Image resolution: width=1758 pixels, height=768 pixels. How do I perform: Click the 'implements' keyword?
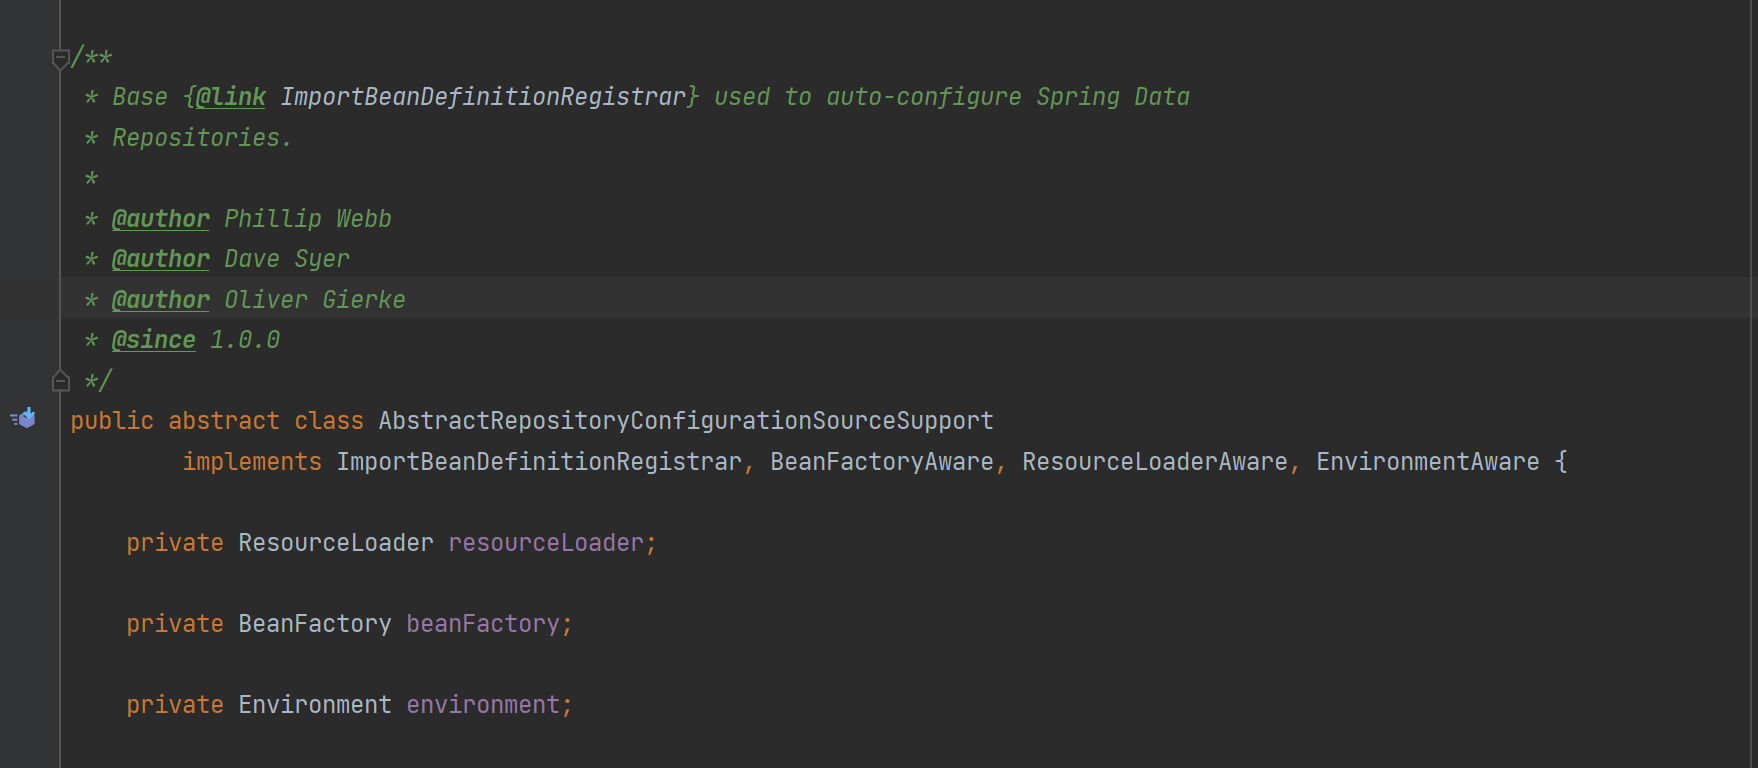click(252, 462)
